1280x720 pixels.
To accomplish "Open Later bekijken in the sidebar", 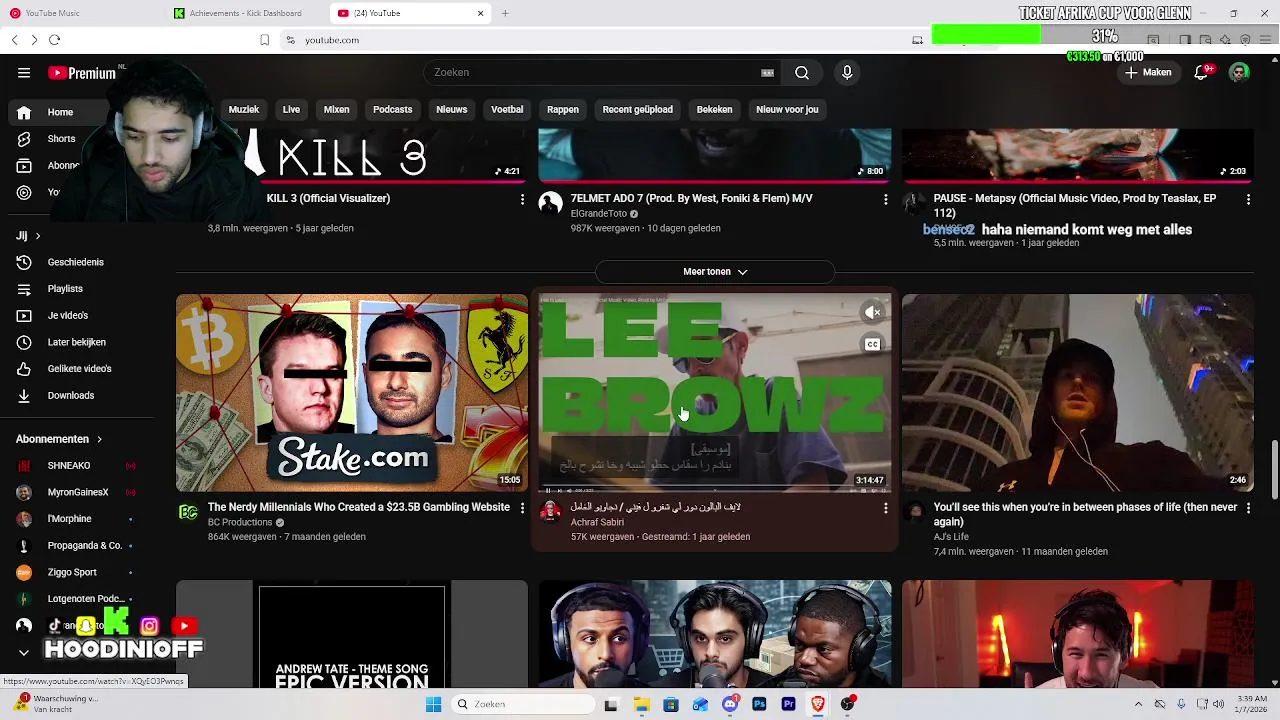I will 77,342.
